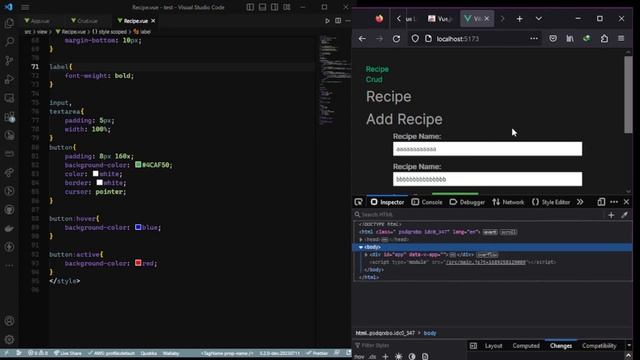
Task: Switch to the Debugger devtools tab
Action: click(x=467, y=202)
